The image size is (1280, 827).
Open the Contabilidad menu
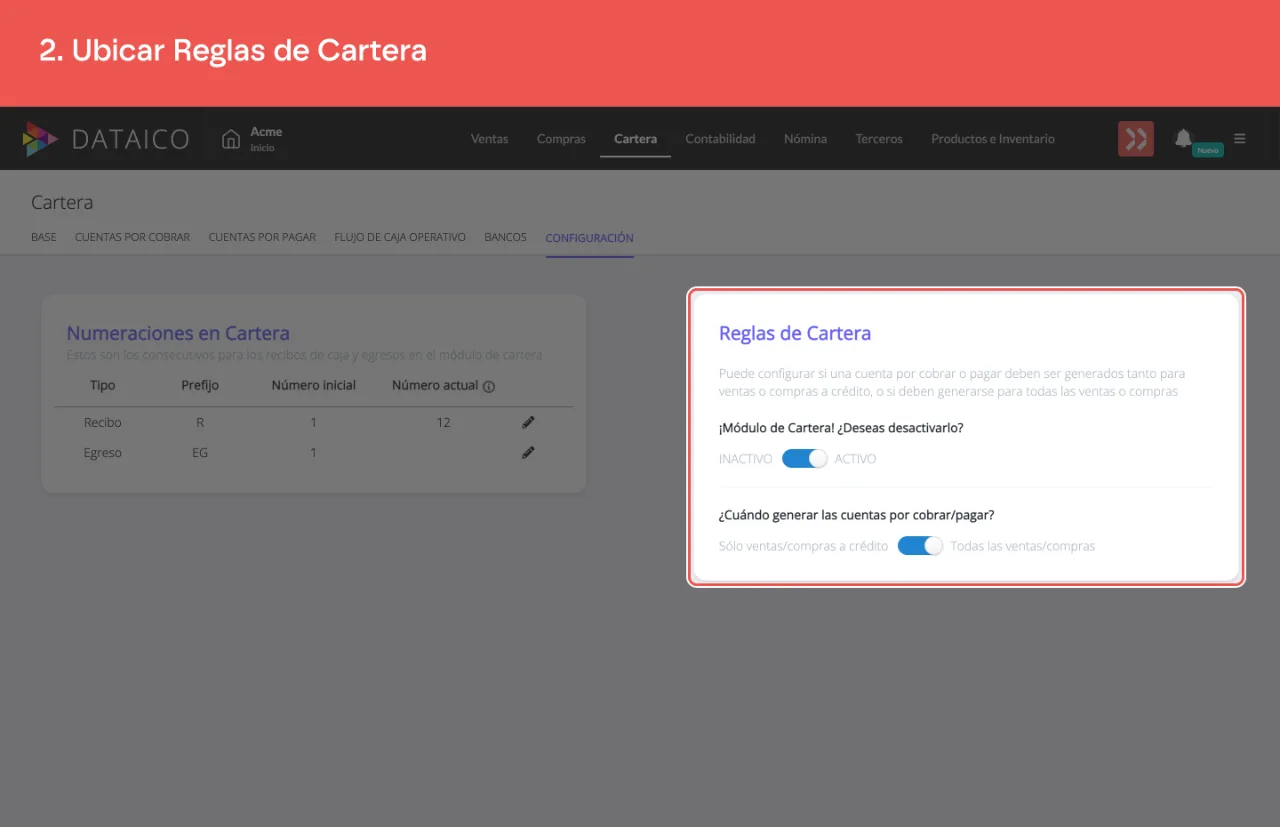[x=720, y=139]
